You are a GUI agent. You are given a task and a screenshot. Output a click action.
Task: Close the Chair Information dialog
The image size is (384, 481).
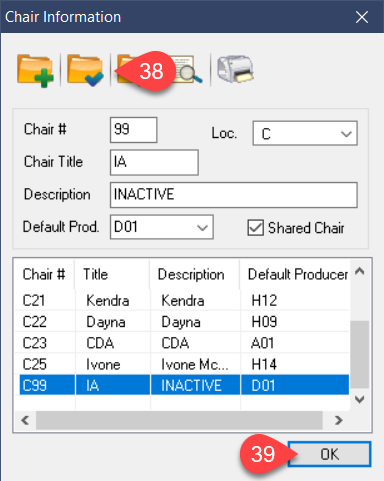pos(362,17)
